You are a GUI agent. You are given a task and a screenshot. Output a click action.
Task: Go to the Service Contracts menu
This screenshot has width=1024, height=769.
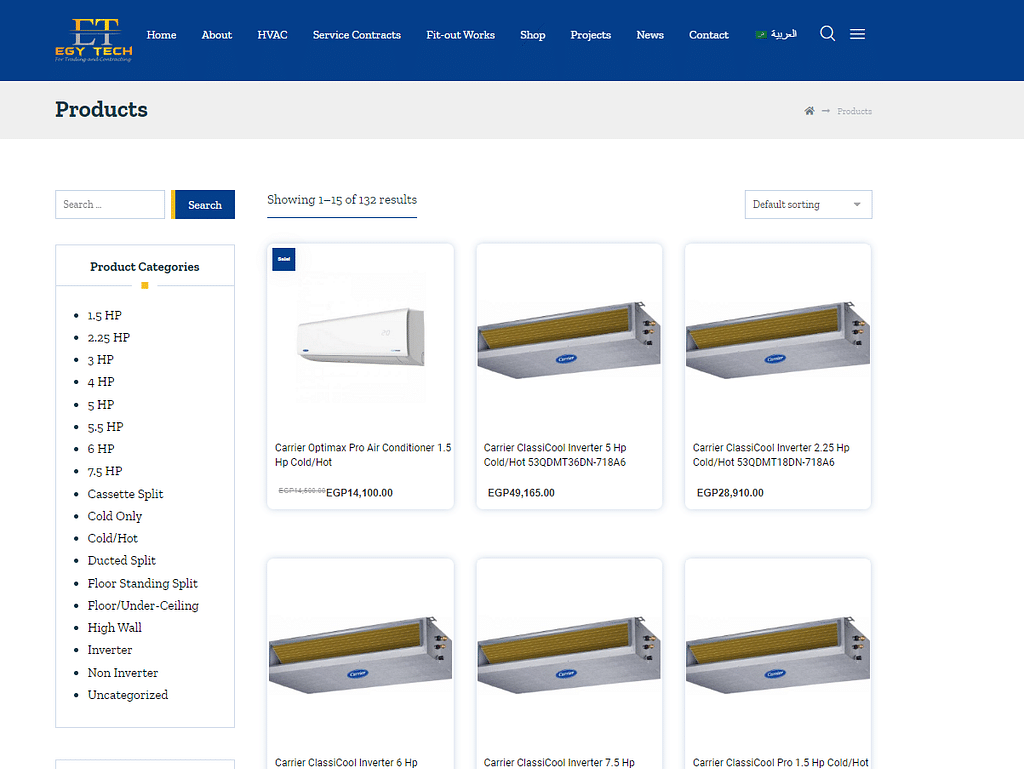tap(356, 35)
